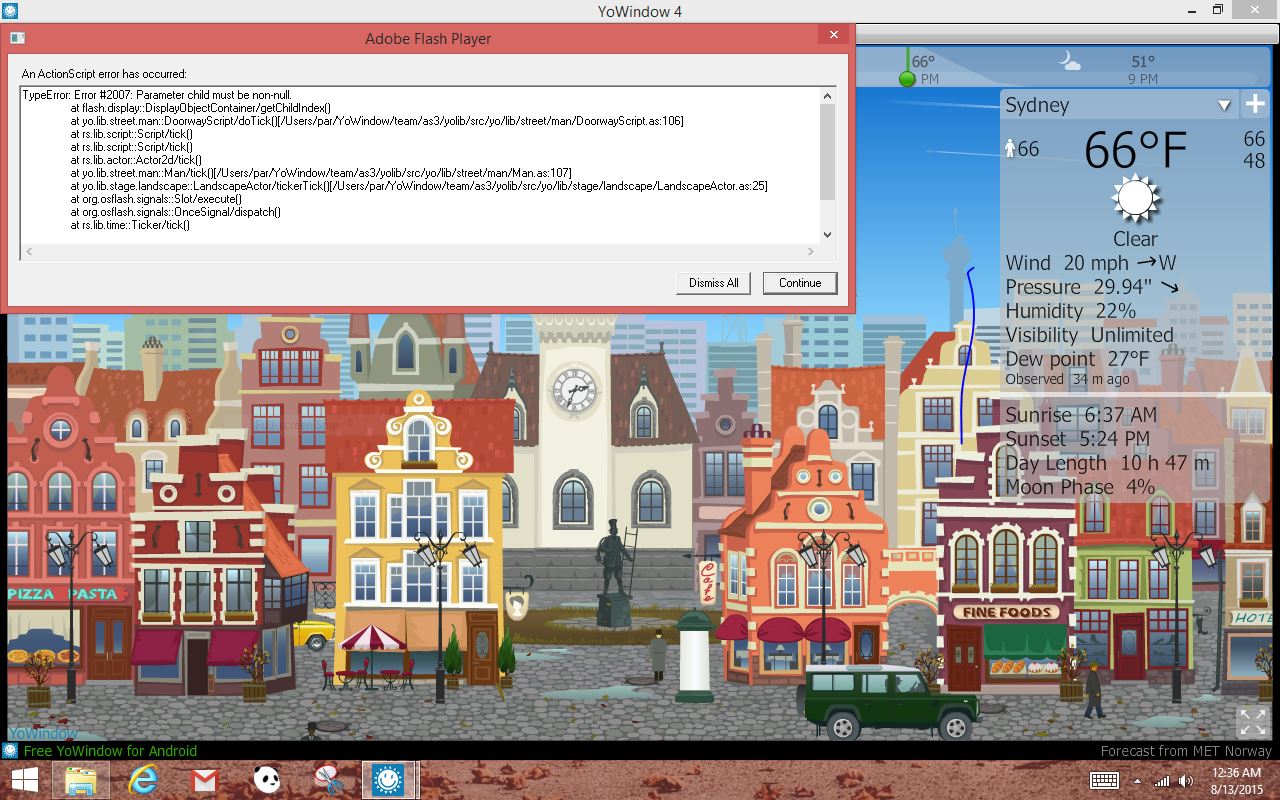Screen dimensions: 1280x800
Task: Click the Continue button in error dialog
Action: [800, 283]
